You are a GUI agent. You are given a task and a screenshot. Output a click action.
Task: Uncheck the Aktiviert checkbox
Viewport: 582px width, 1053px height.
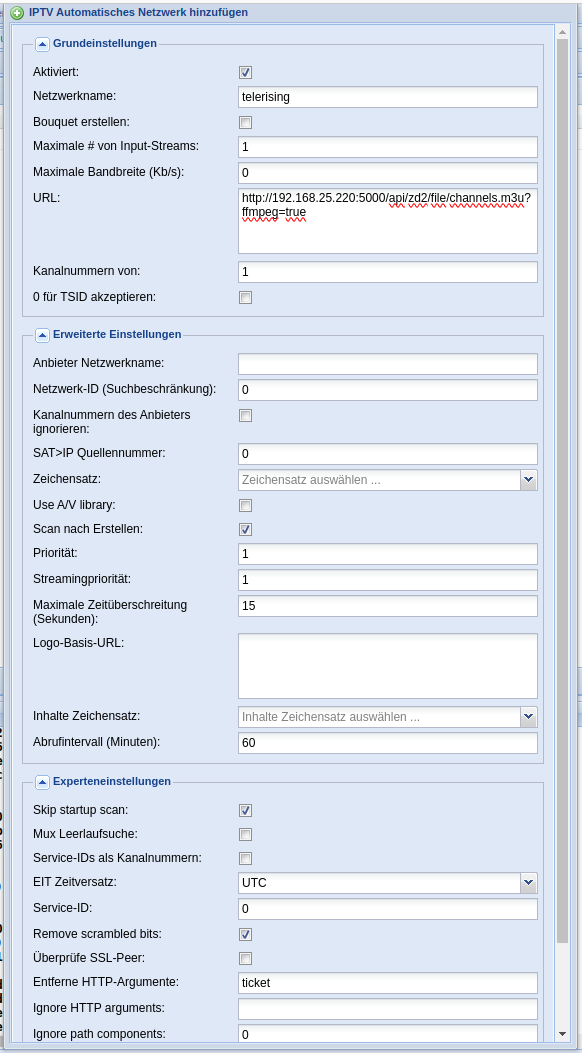coord(246,73)
